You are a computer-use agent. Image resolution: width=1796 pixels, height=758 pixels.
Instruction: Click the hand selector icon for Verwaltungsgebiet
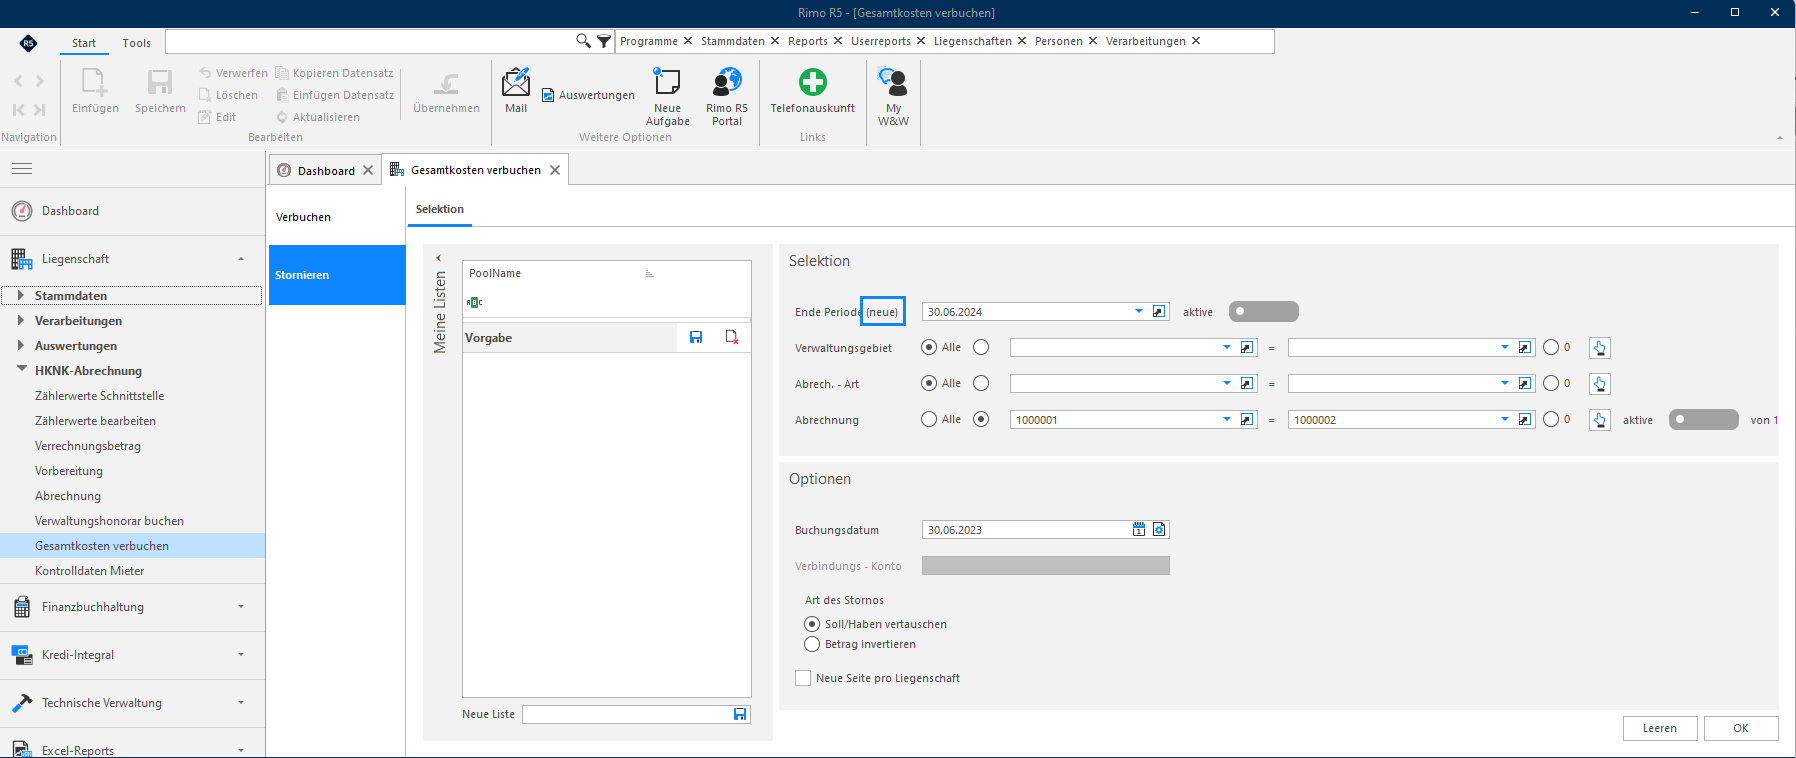click(1600, 348)
